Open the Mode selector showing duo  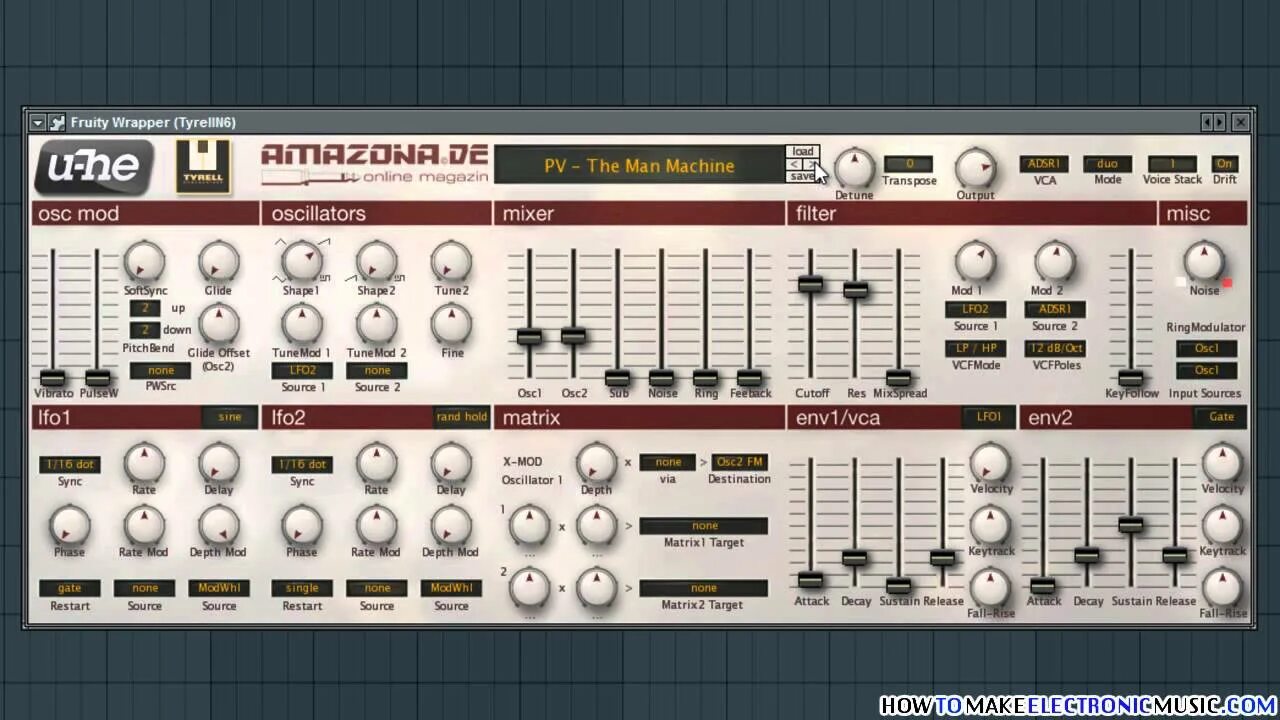[x=1107, y=164]
